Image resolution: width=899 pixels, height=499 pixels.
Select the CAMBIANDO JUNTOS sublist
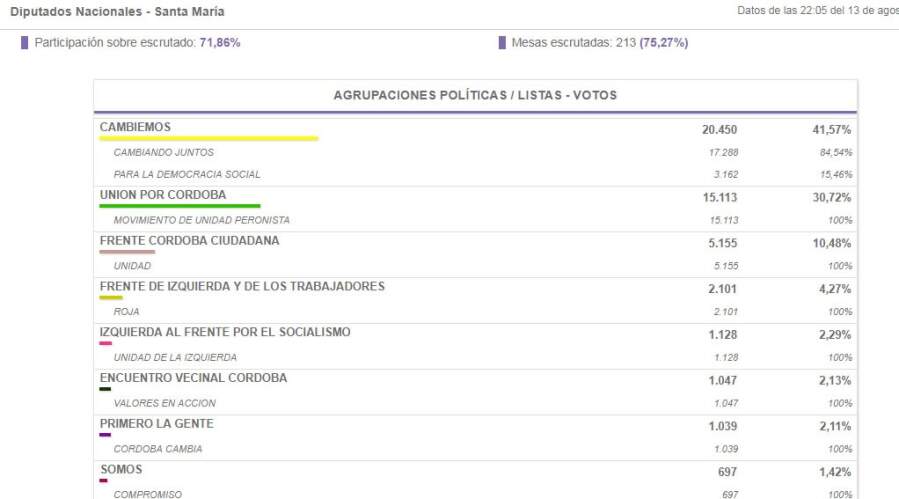[163, 152]
